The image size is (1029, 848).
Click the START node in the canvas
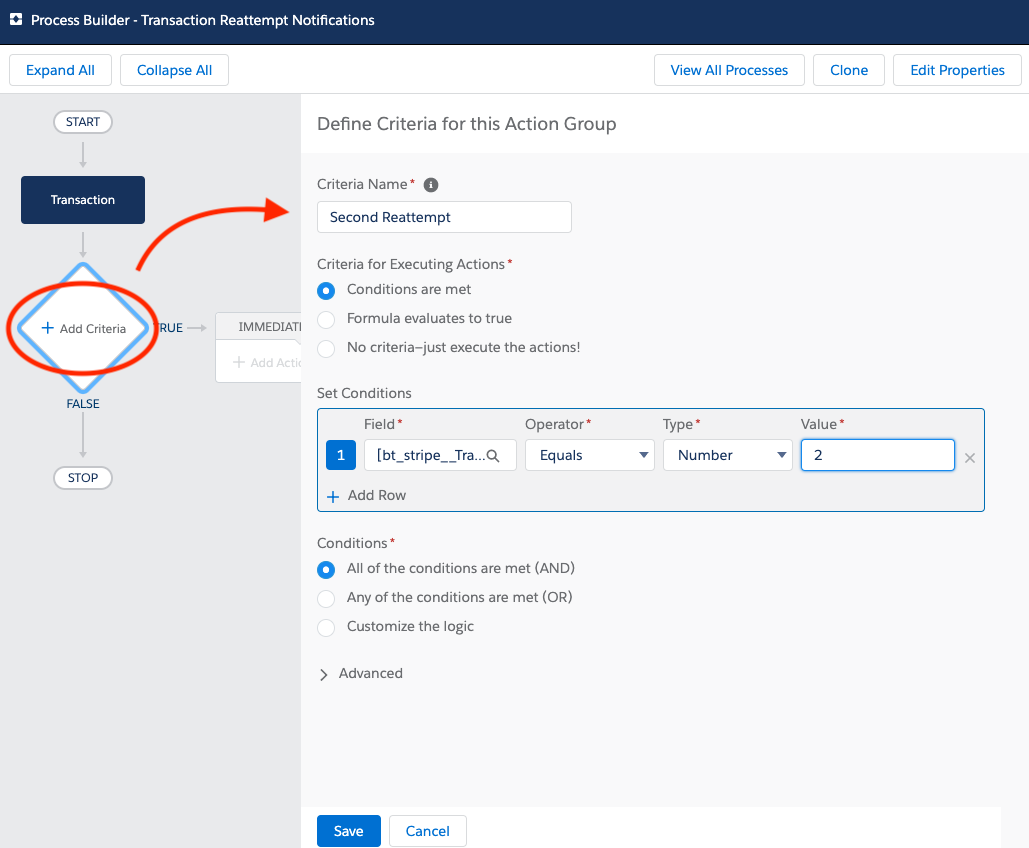pyautogui.click(x=83, y=122)
